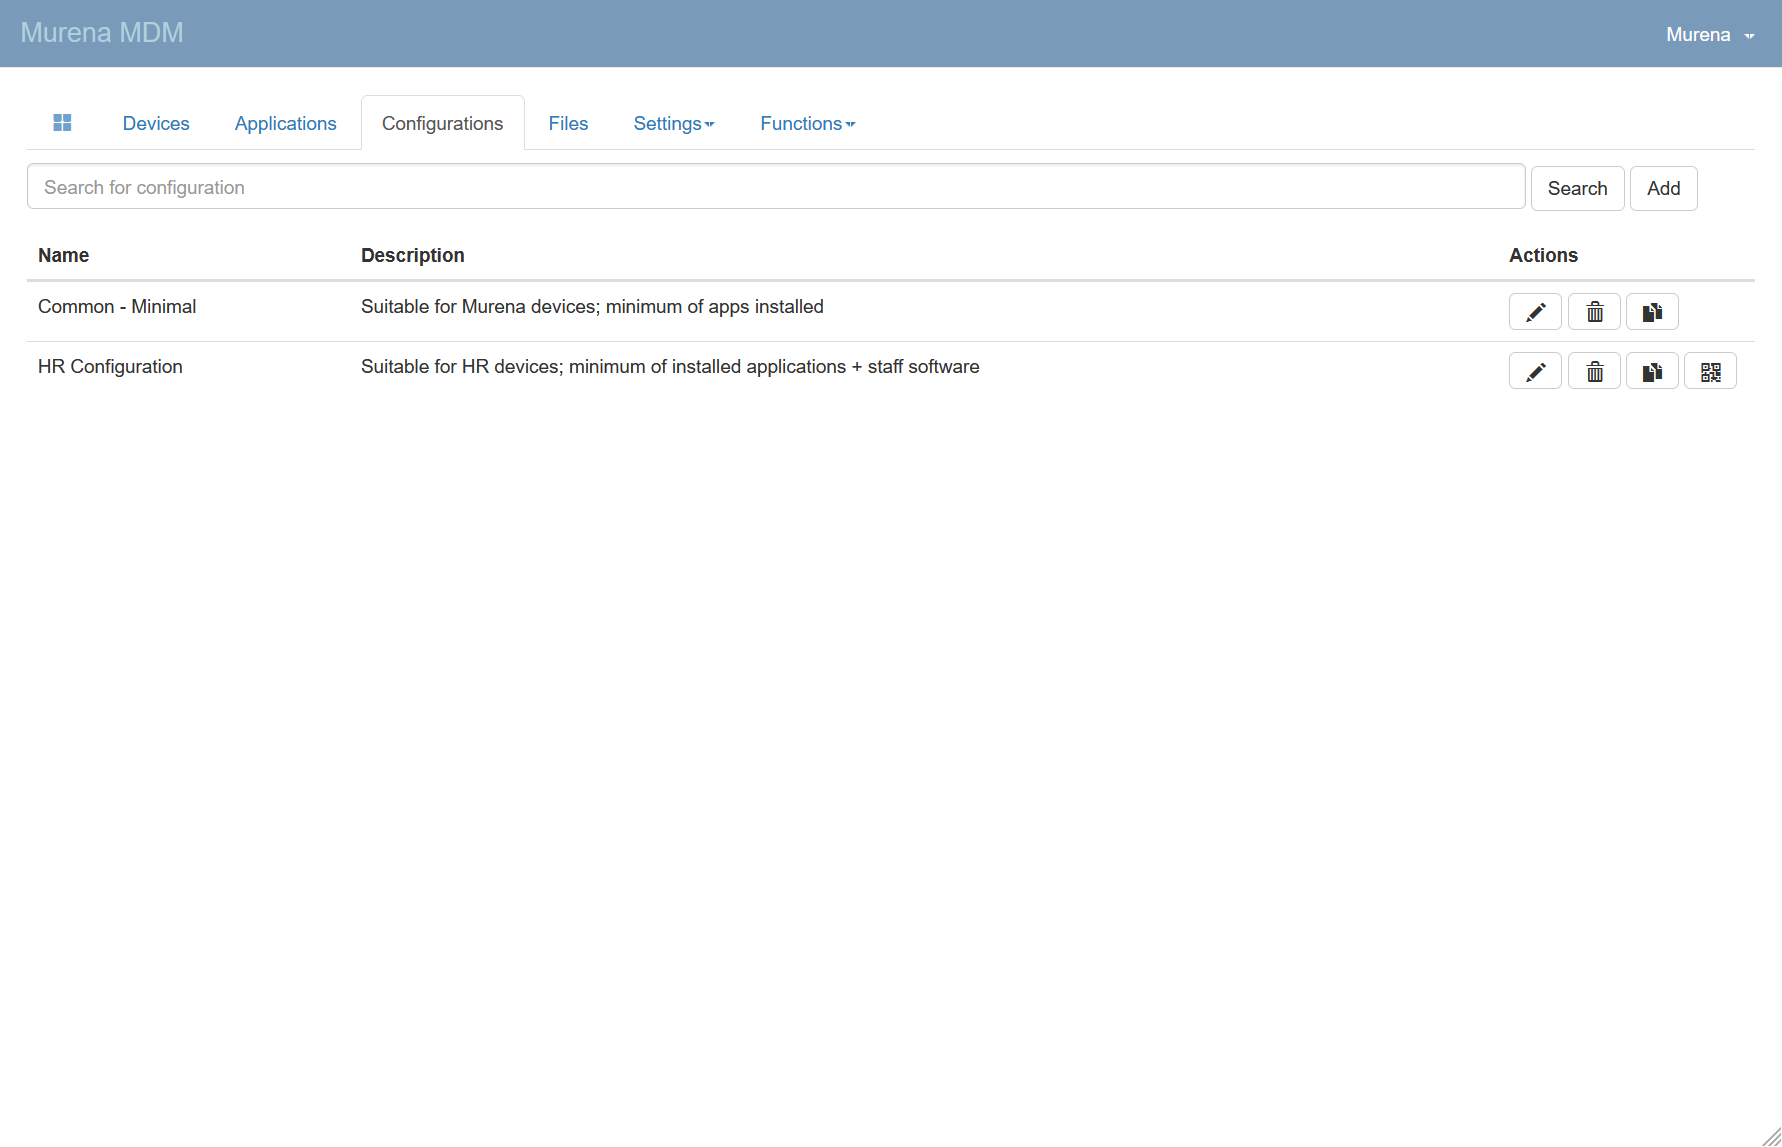This screenshot has height=1147, width=1782.
Task: Focus the Search for configuration field
Action: coord(775,187)
